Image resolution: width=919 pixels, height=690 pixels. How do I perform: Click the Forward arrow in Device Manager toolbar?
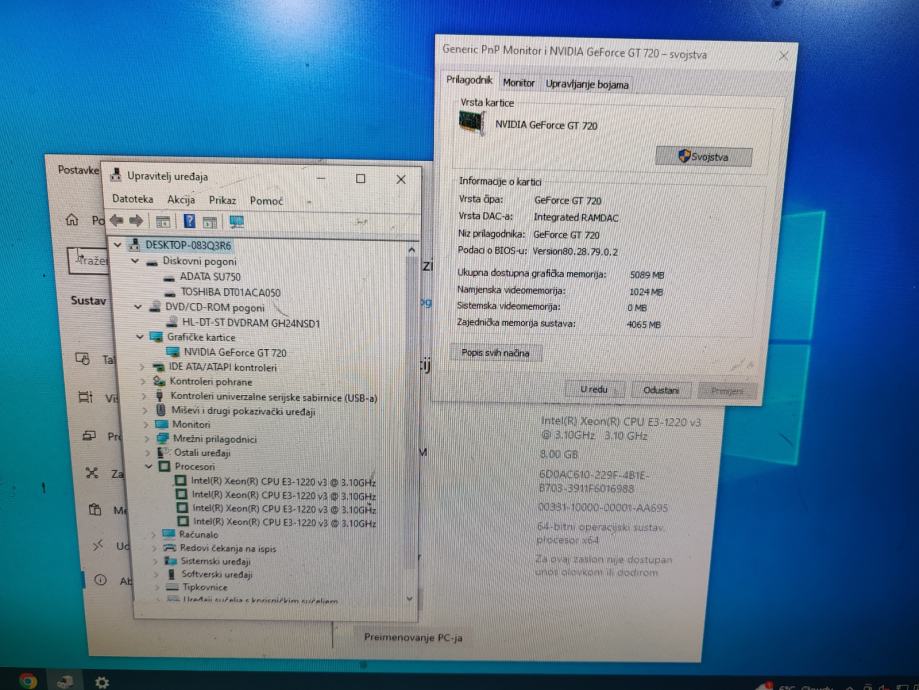coord(136,221)
